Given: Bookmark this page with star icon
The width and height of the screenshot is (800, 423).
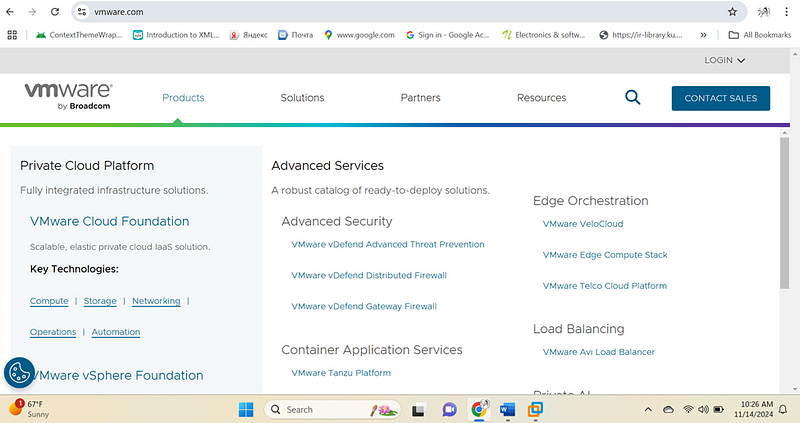Looking at the screenshot, I should pos(732,12).
